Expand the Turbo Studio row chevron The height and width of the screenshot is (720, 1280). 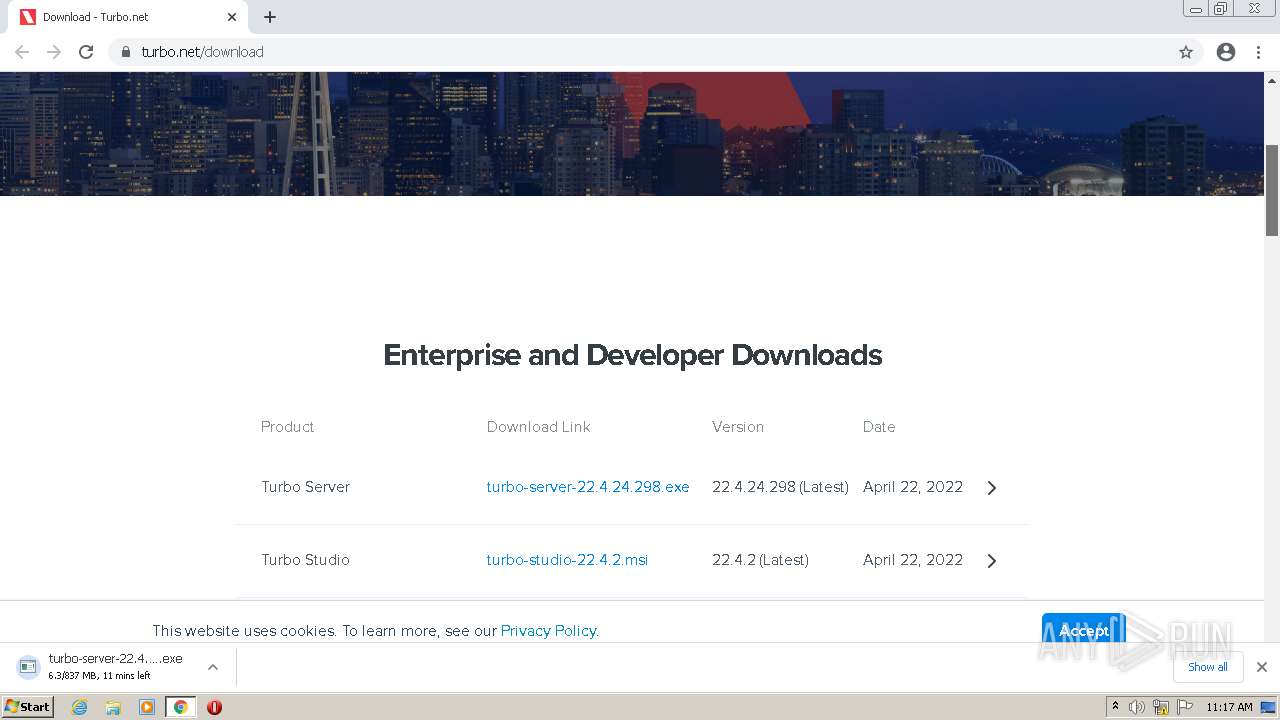coord(991,561)
